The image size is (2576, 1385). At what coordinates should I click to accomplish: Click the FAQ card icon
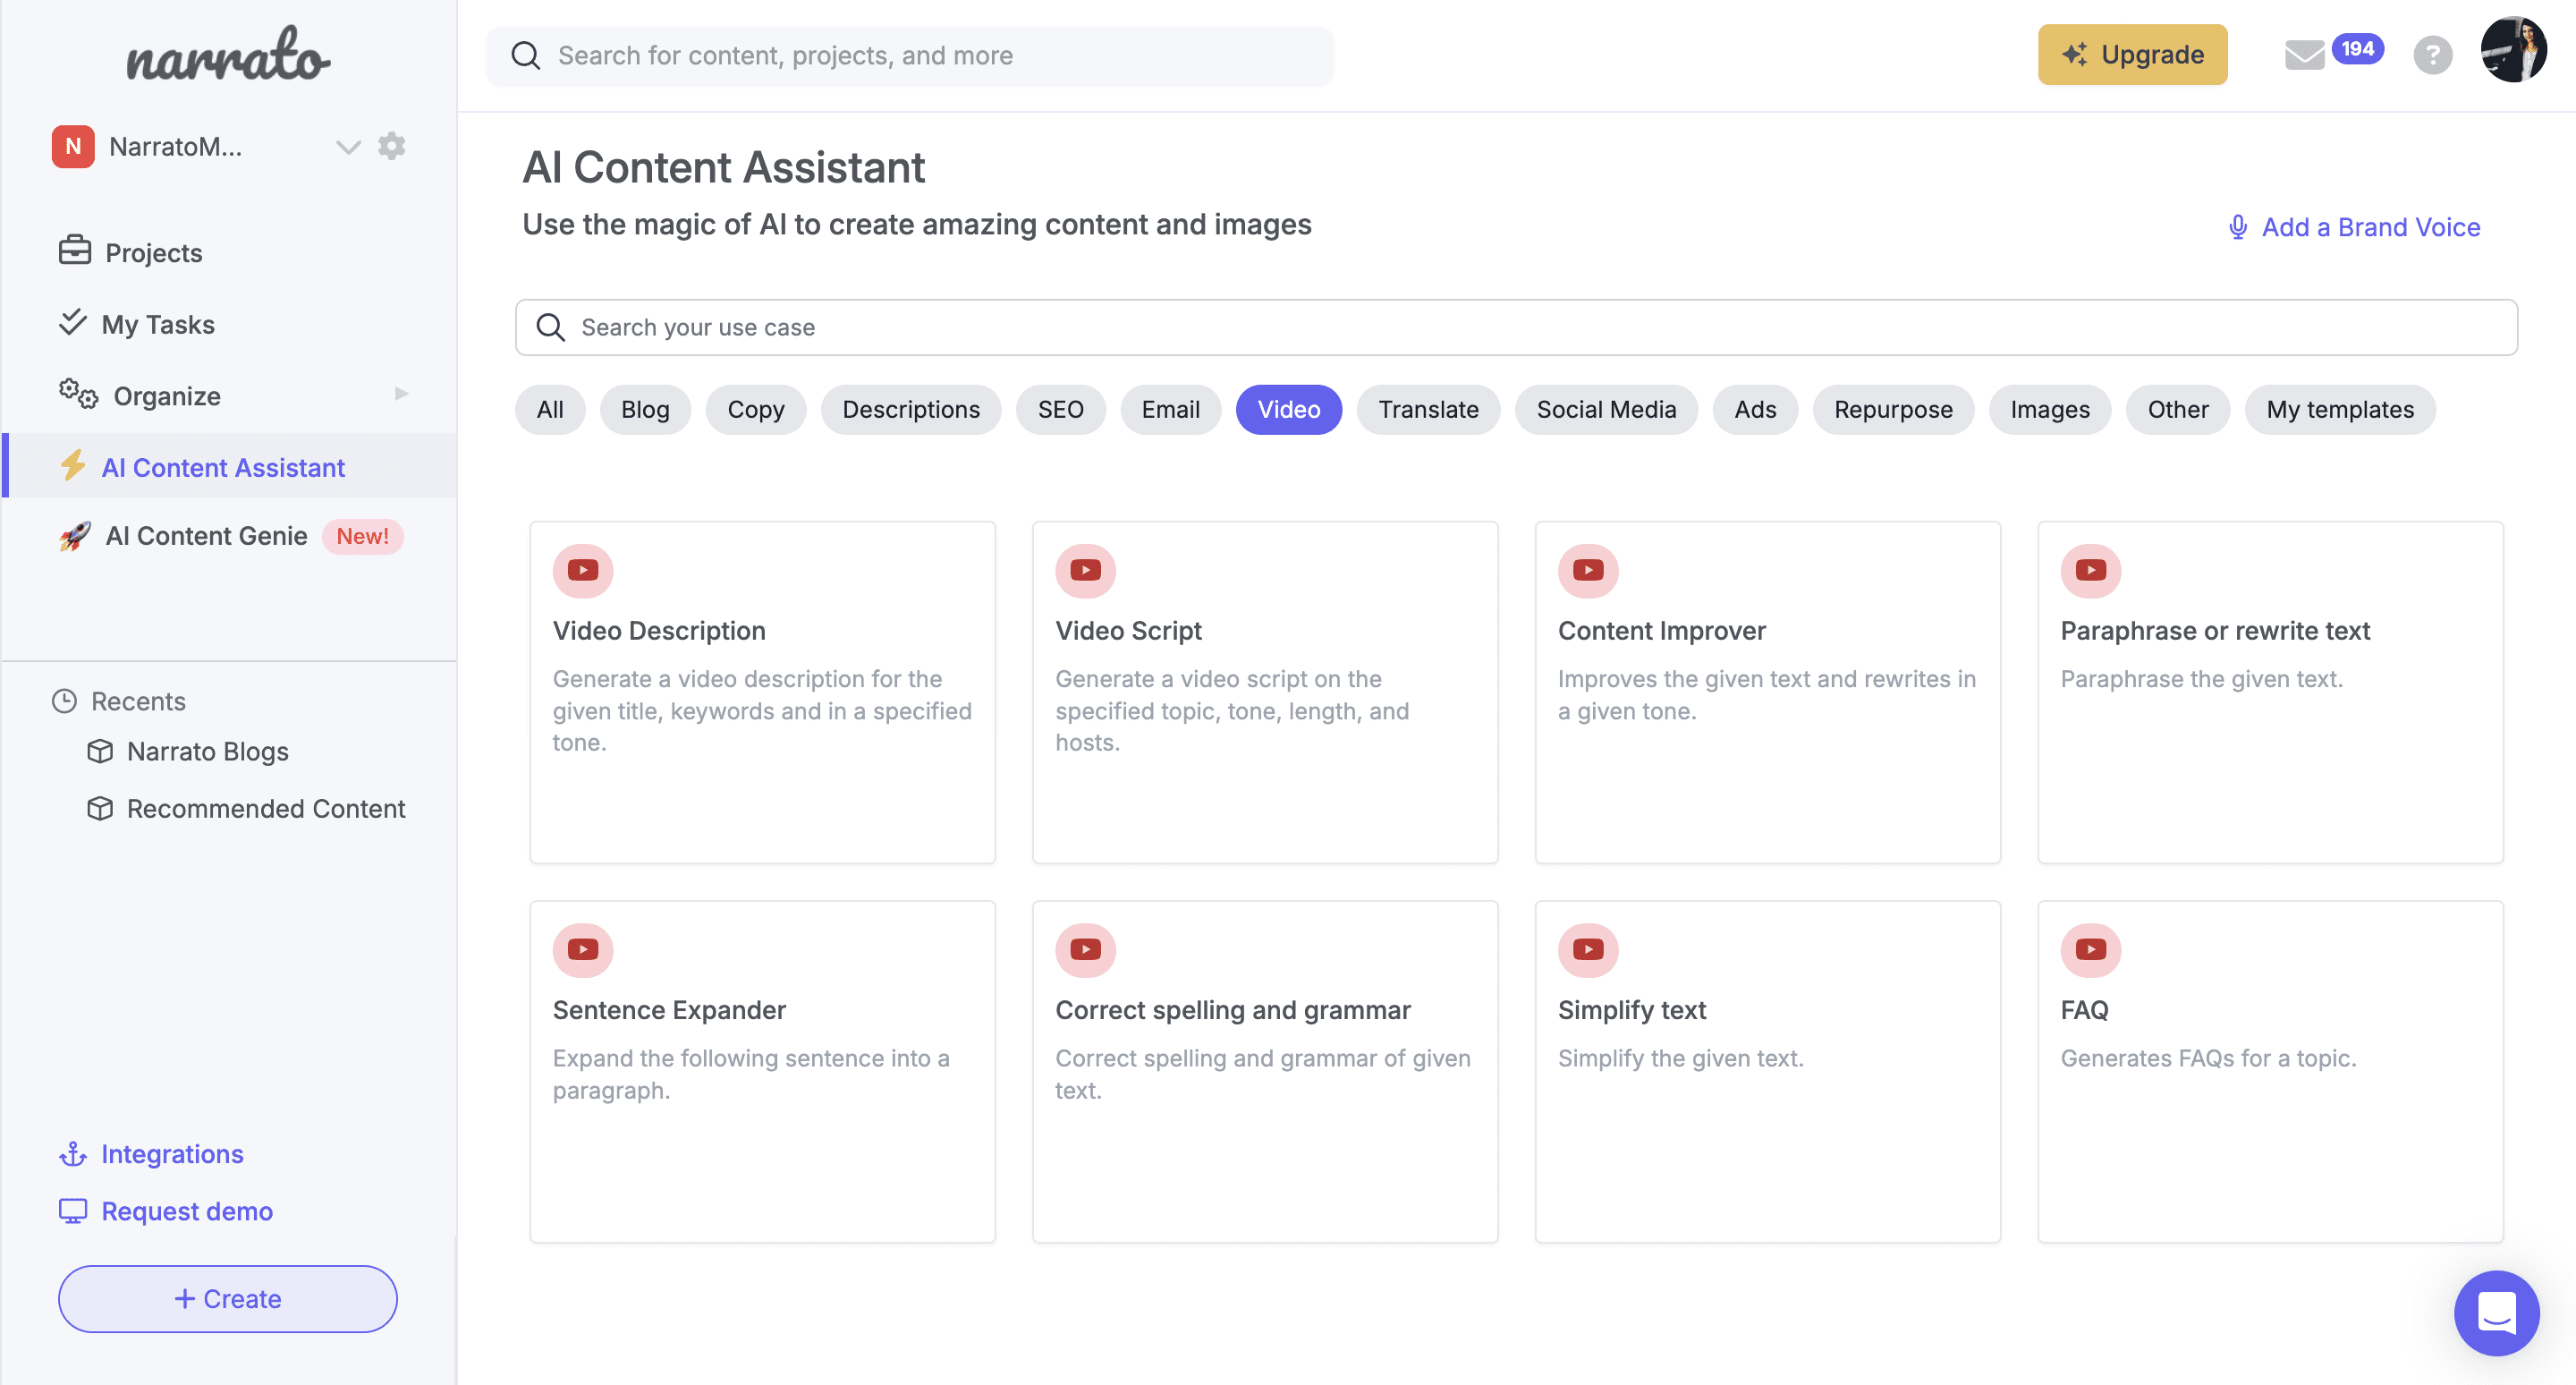click(x=2090, y=949)
